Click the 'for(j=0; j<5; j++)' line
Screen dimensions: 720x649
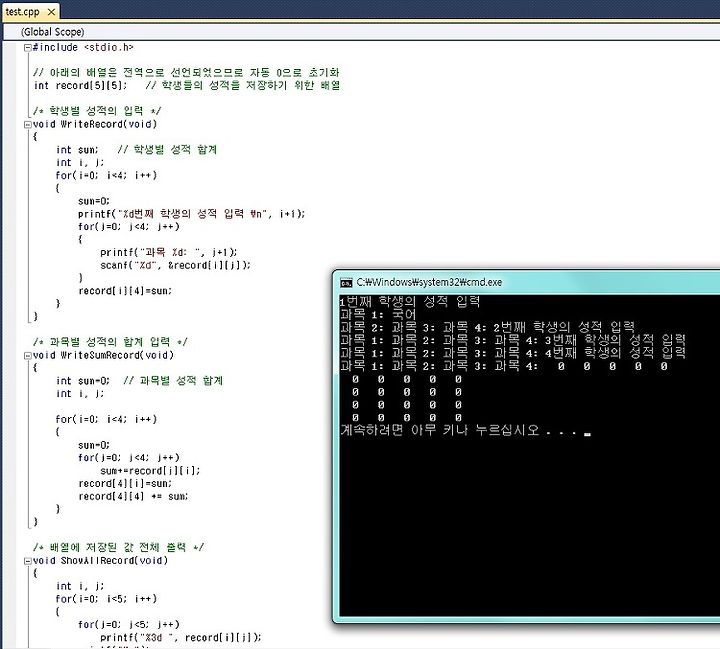(129, 625)
